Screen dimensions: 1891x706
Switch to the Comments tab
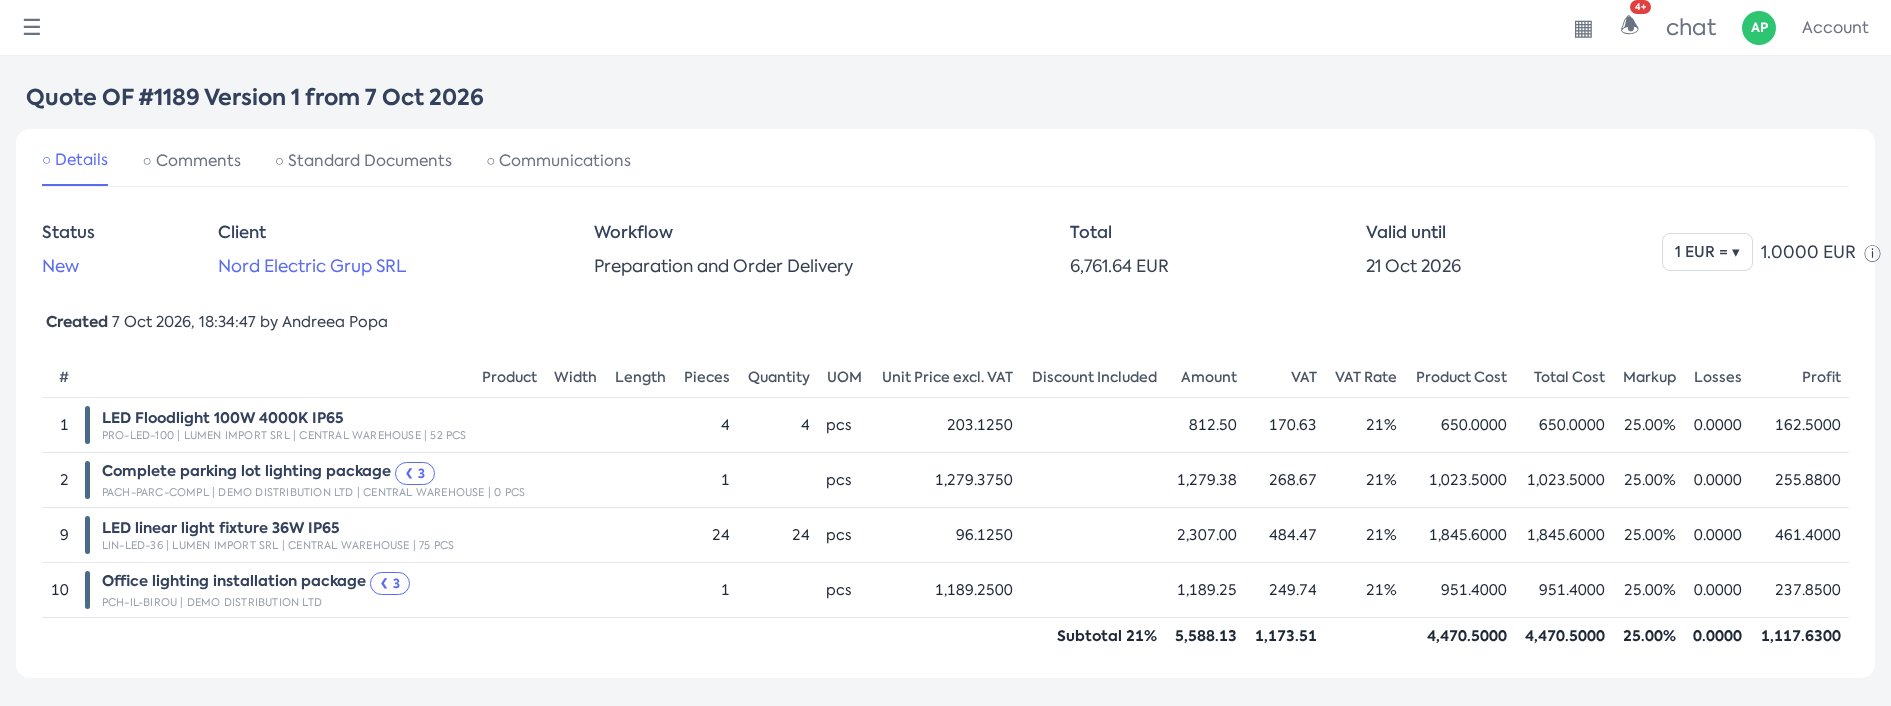[192, 161]
